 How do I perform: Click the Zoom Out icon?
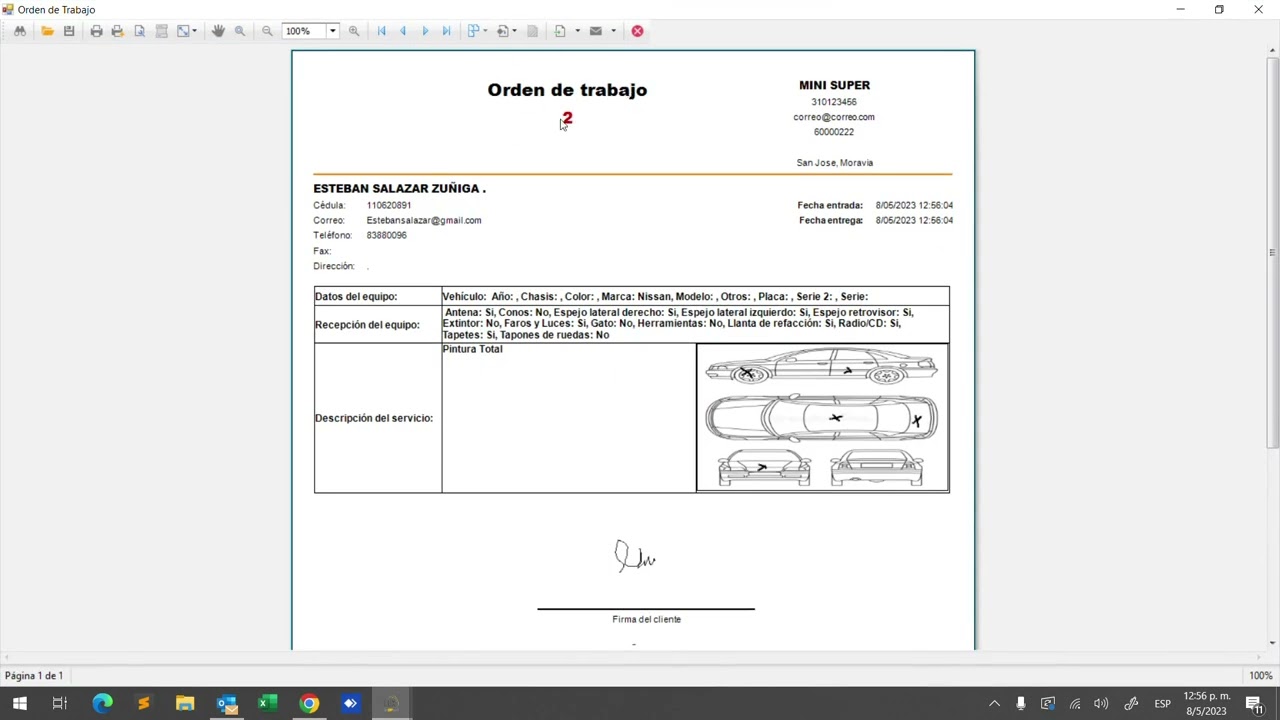point(267,31)
